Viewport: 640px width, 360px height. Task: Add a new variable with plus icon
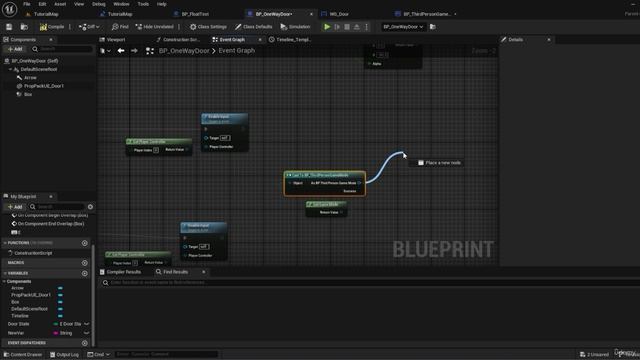(x=84, y=273)
